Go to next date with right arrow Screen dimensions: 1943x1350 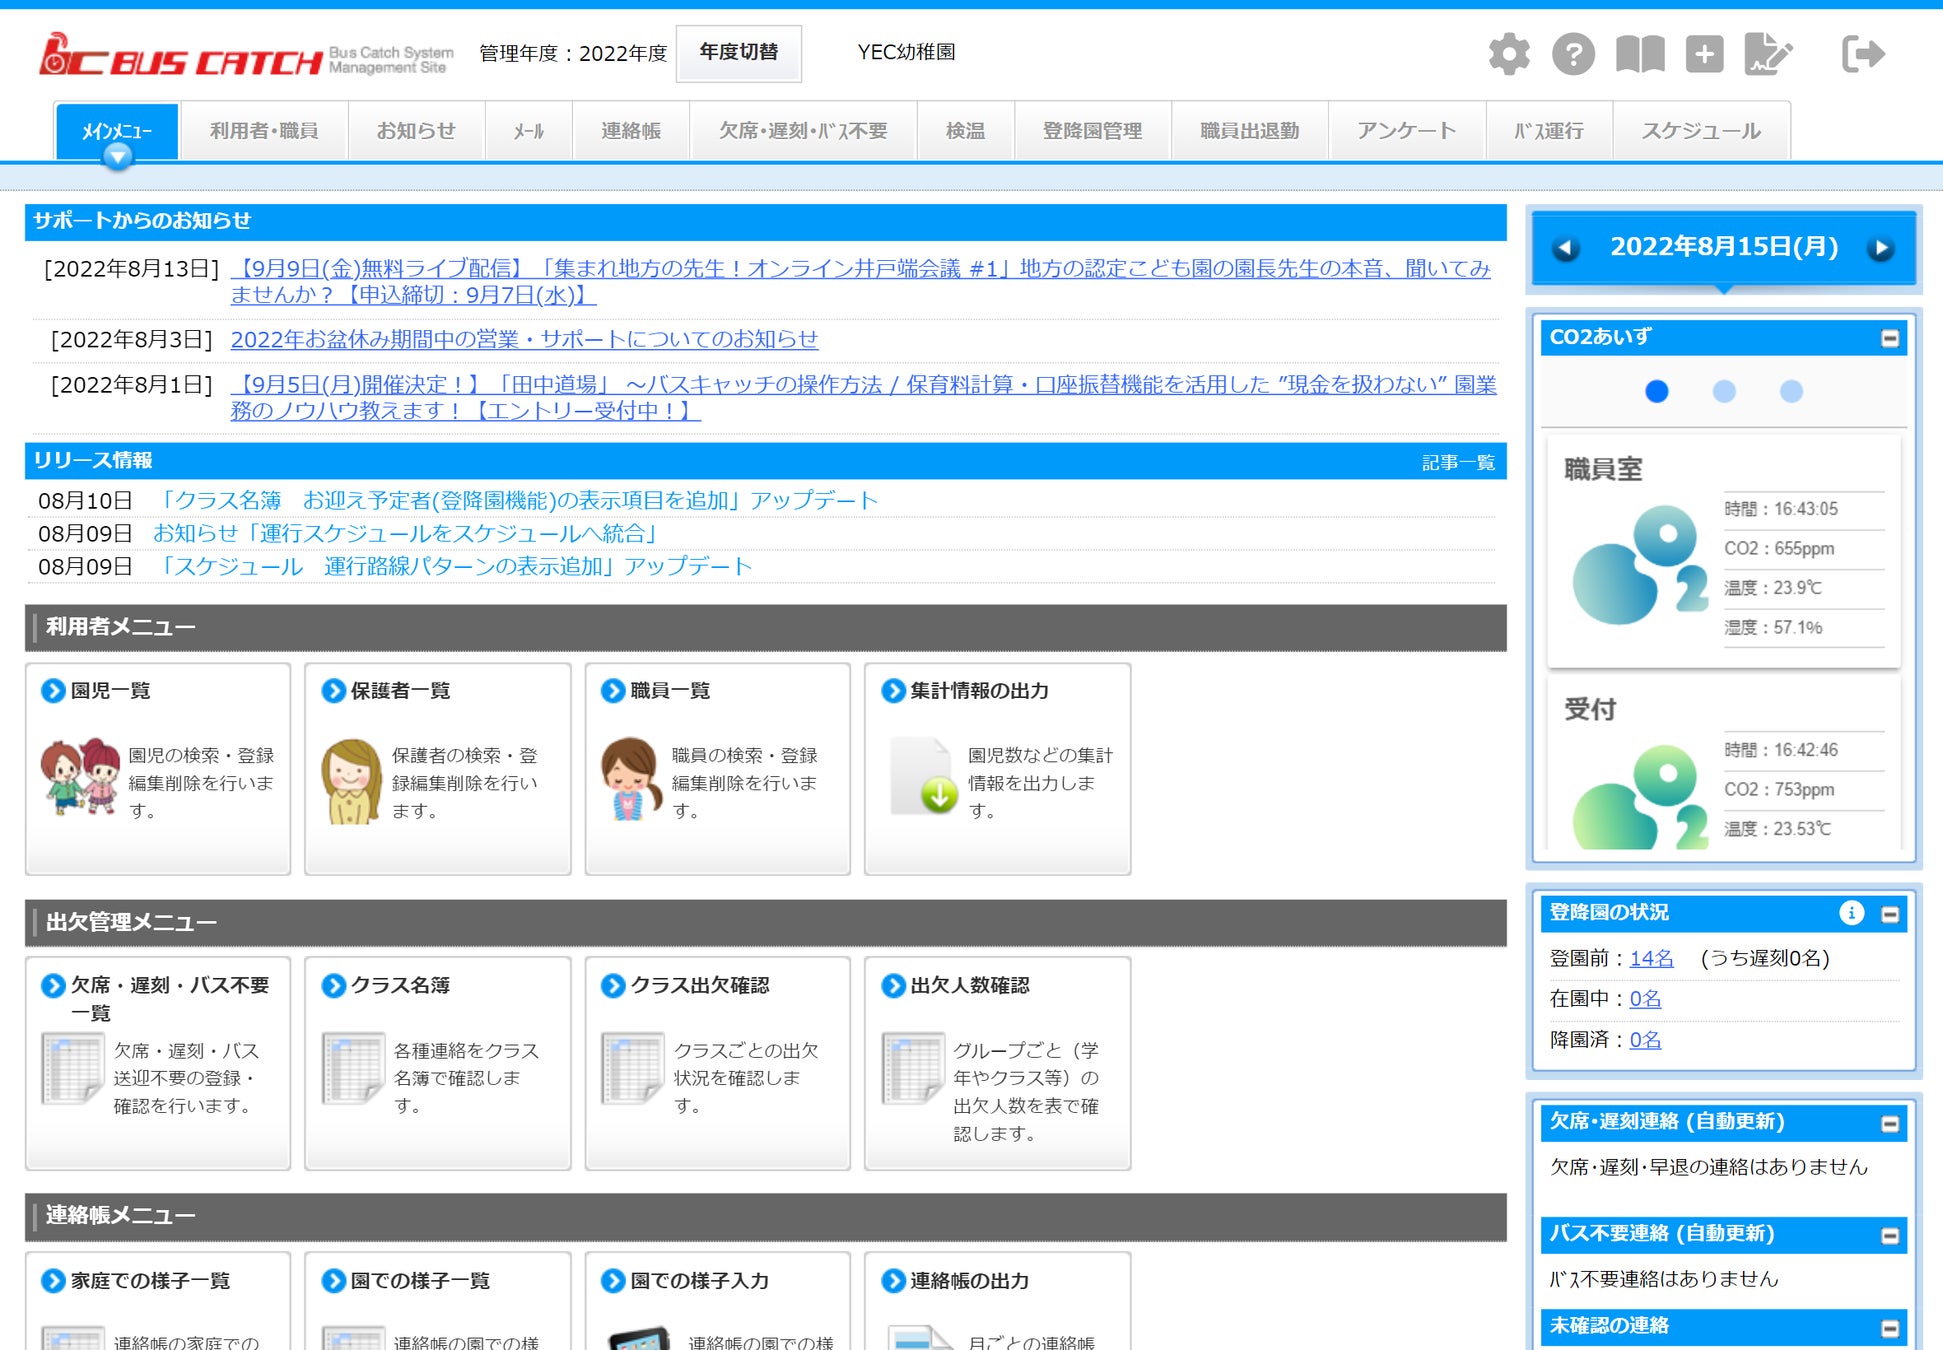(x=1880, y=248)
